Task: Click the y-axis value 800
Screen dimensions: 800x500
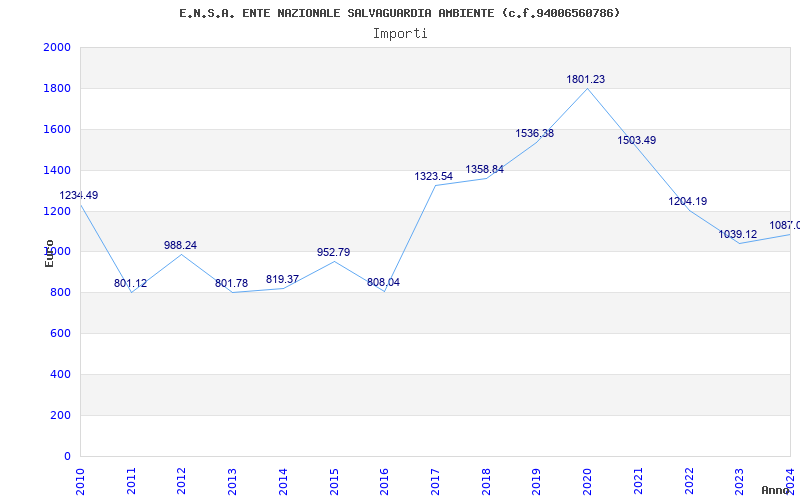Action: pyautogui.click(x=60, y=293)
